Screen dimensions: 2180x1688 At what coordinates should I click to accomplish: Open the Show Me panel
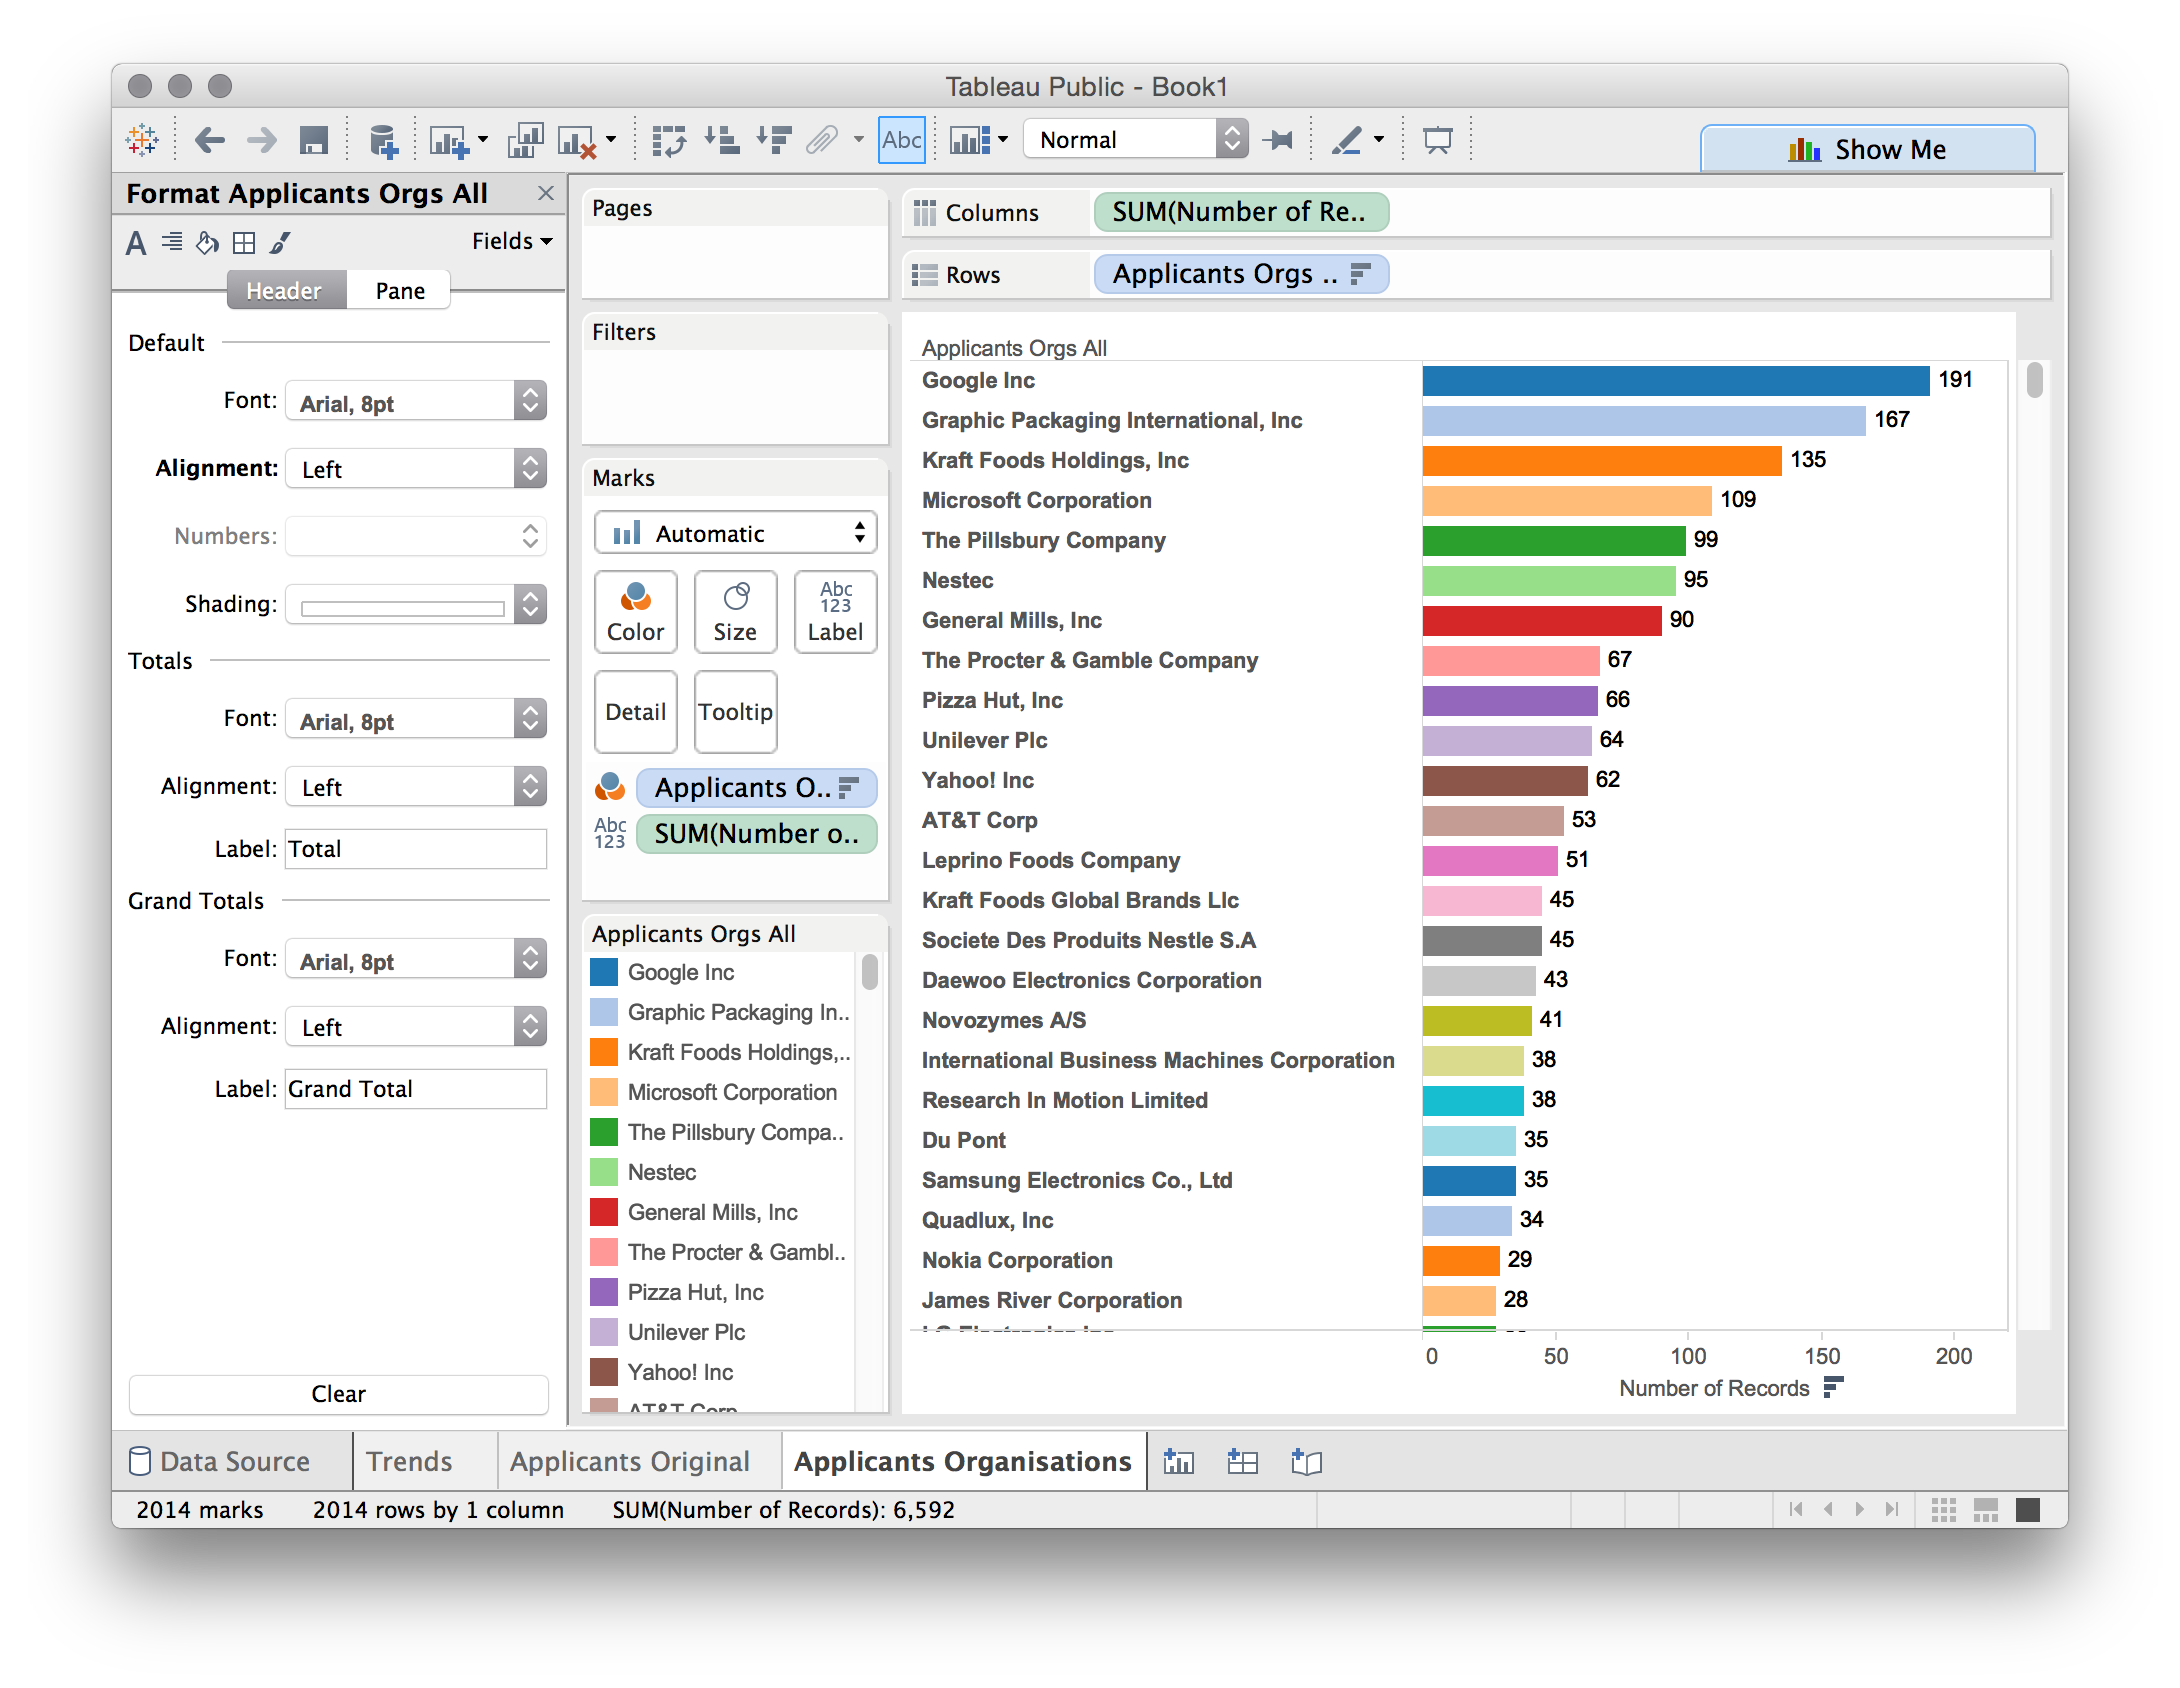[x=1867, y=149]
